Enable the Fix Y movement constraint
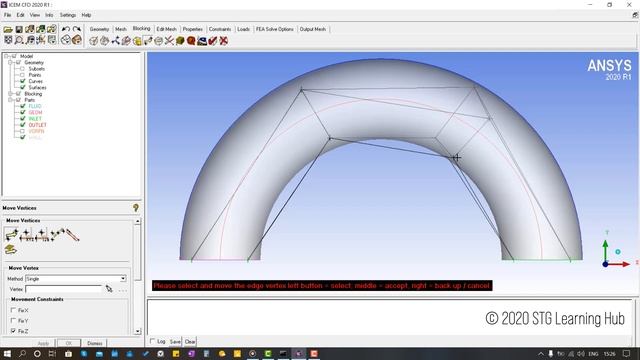The height and width of the screenshot is (360, 640). (x=13, y=321)
